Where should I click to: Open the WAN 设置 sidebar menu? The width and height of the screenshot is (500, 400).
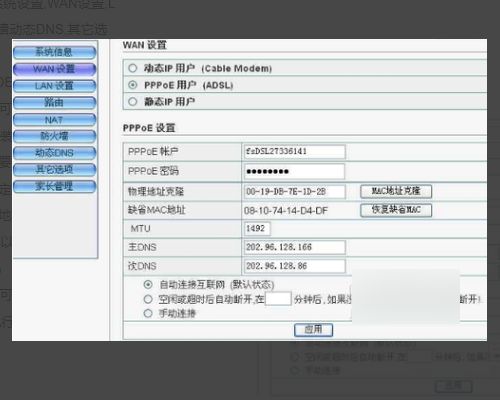54,69
